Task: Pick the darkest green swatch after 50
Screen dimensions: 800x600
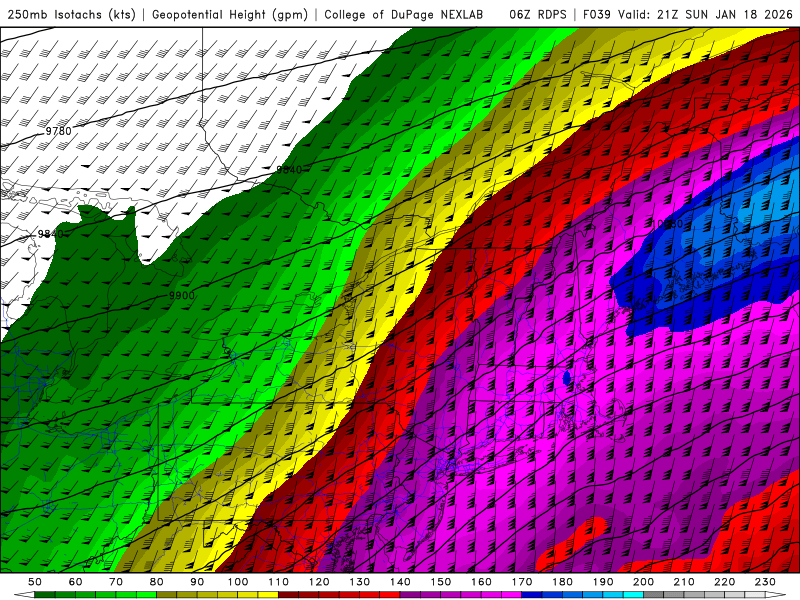Action: (44, 595)
